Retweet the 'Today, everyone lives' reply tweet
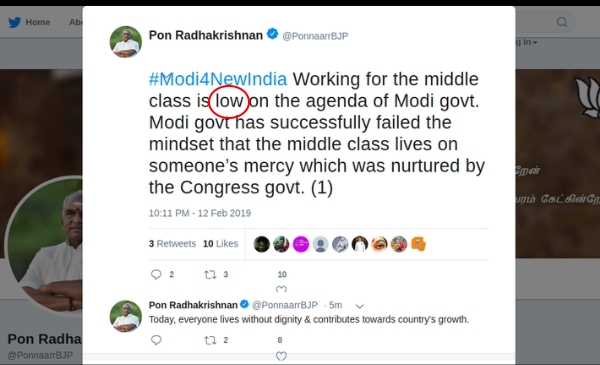 click(210, 340)
